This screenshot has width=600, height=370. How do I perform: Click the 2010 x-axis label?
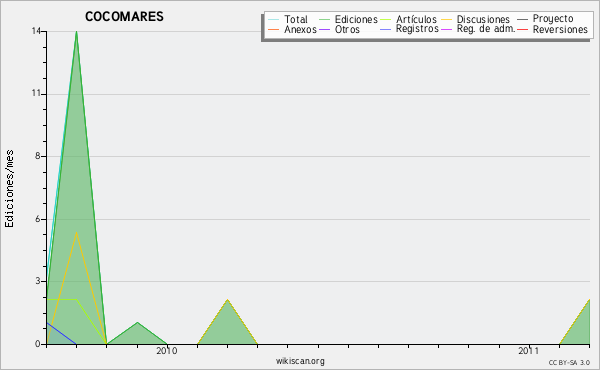166,351
